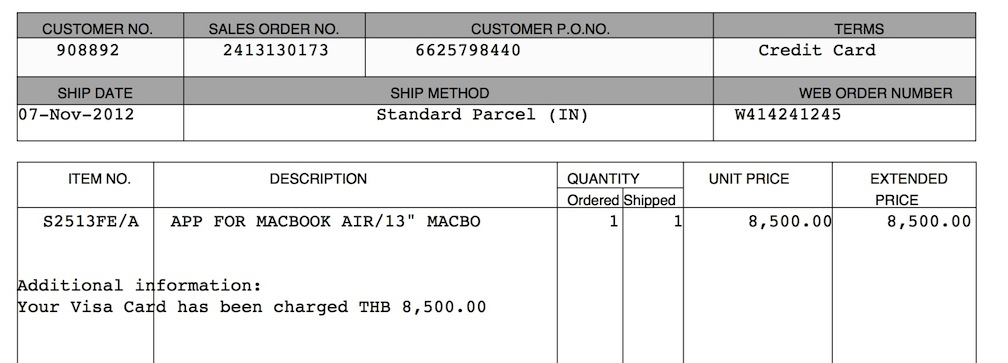Click customer P.O. number 6625798440
The image size is (1008, 363).
point(468,50)
